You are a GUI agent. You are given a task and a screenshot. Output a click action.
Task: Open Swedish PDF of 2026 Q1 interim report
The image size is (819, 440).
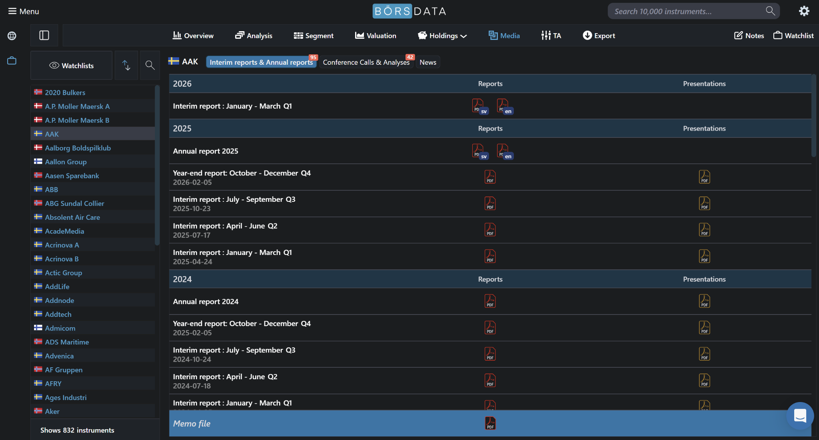coord(479,106)
